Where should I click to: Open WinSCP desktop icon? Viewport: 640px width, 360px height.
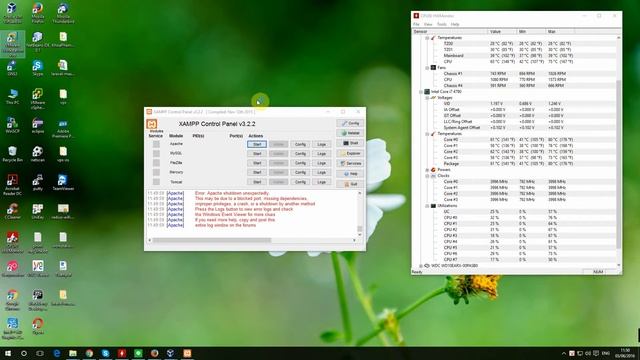tap(13, 126)
